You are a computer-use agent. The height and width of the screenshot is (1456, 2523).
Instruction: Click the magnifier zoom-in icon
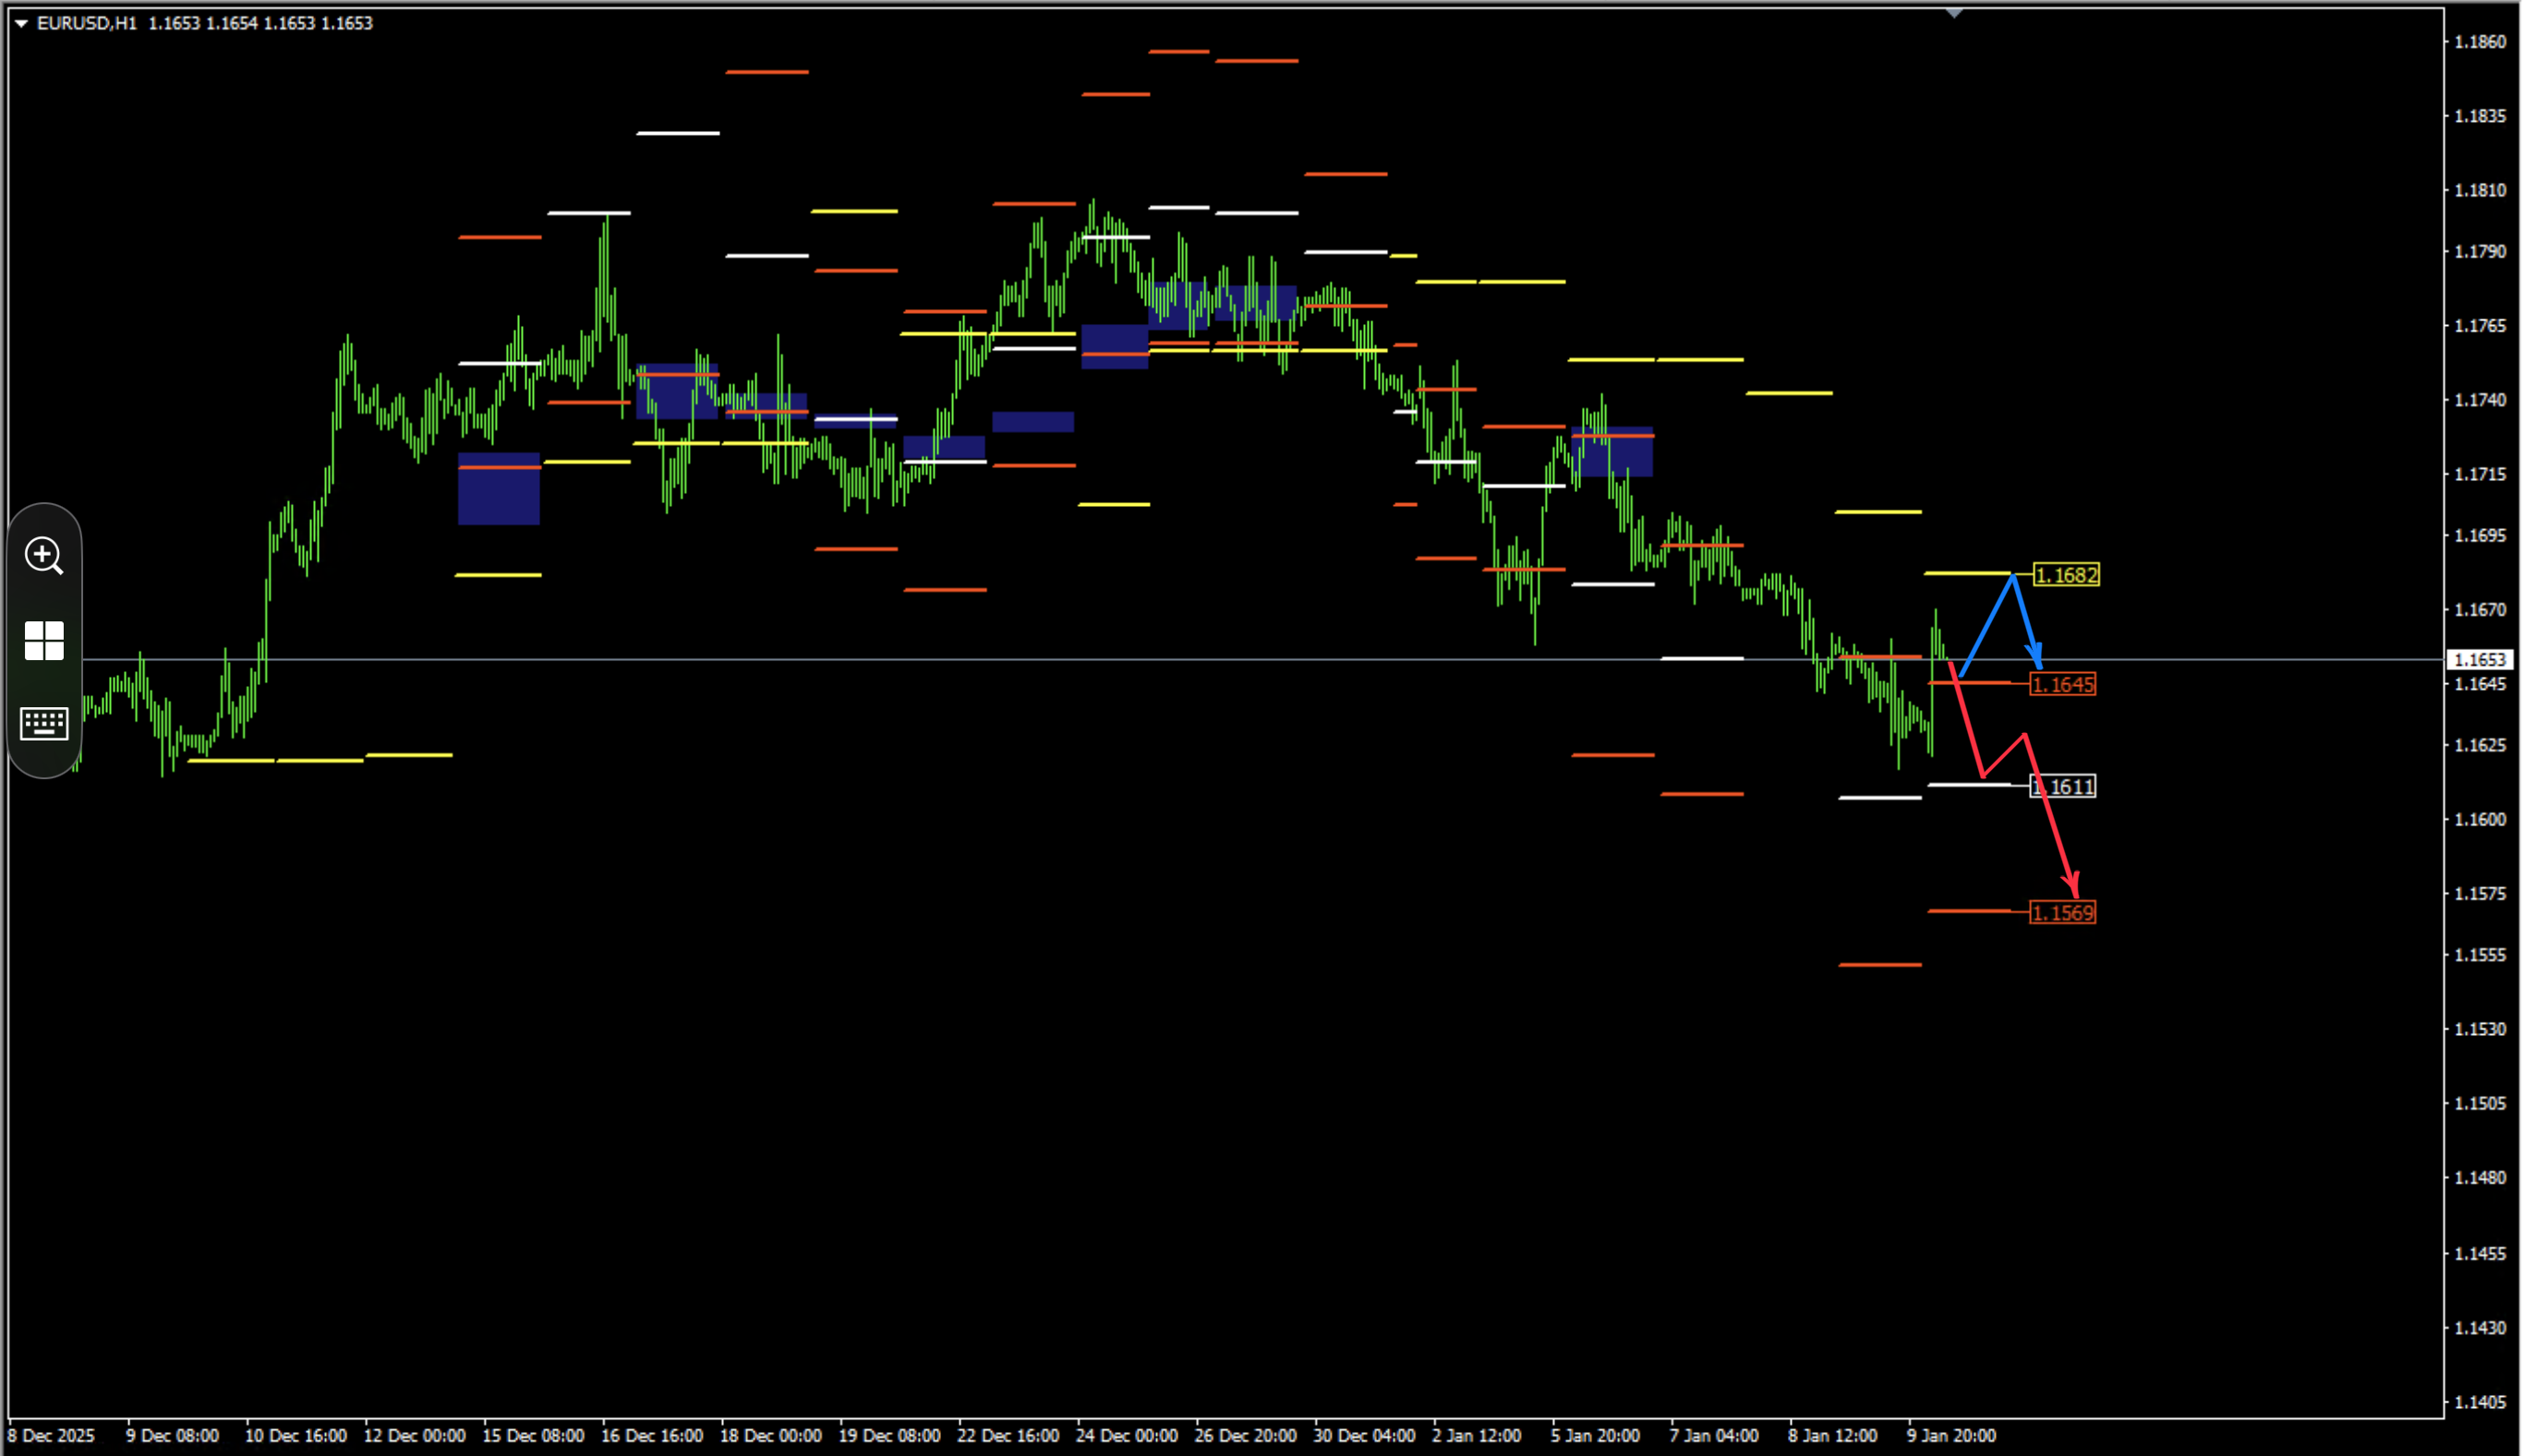pyautogui.click(x=44, y=555)
